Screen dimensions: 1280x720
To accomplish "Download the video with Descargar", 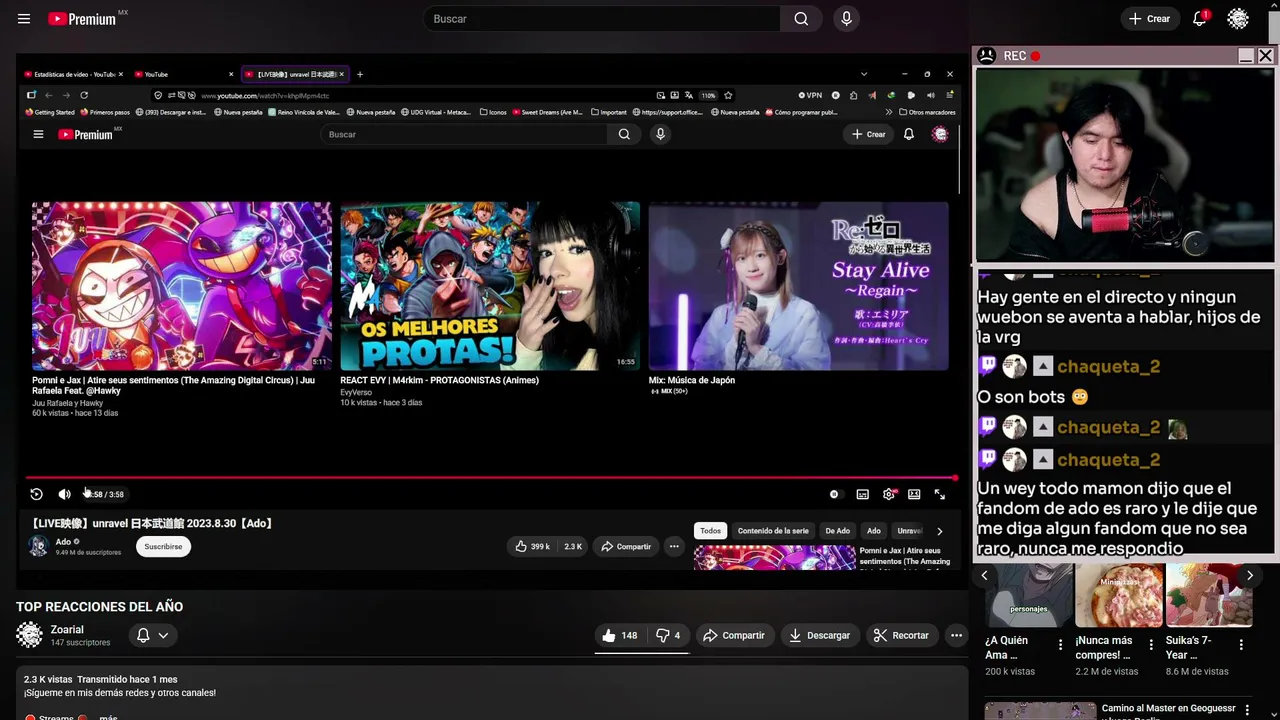I will tap(819, 635).
